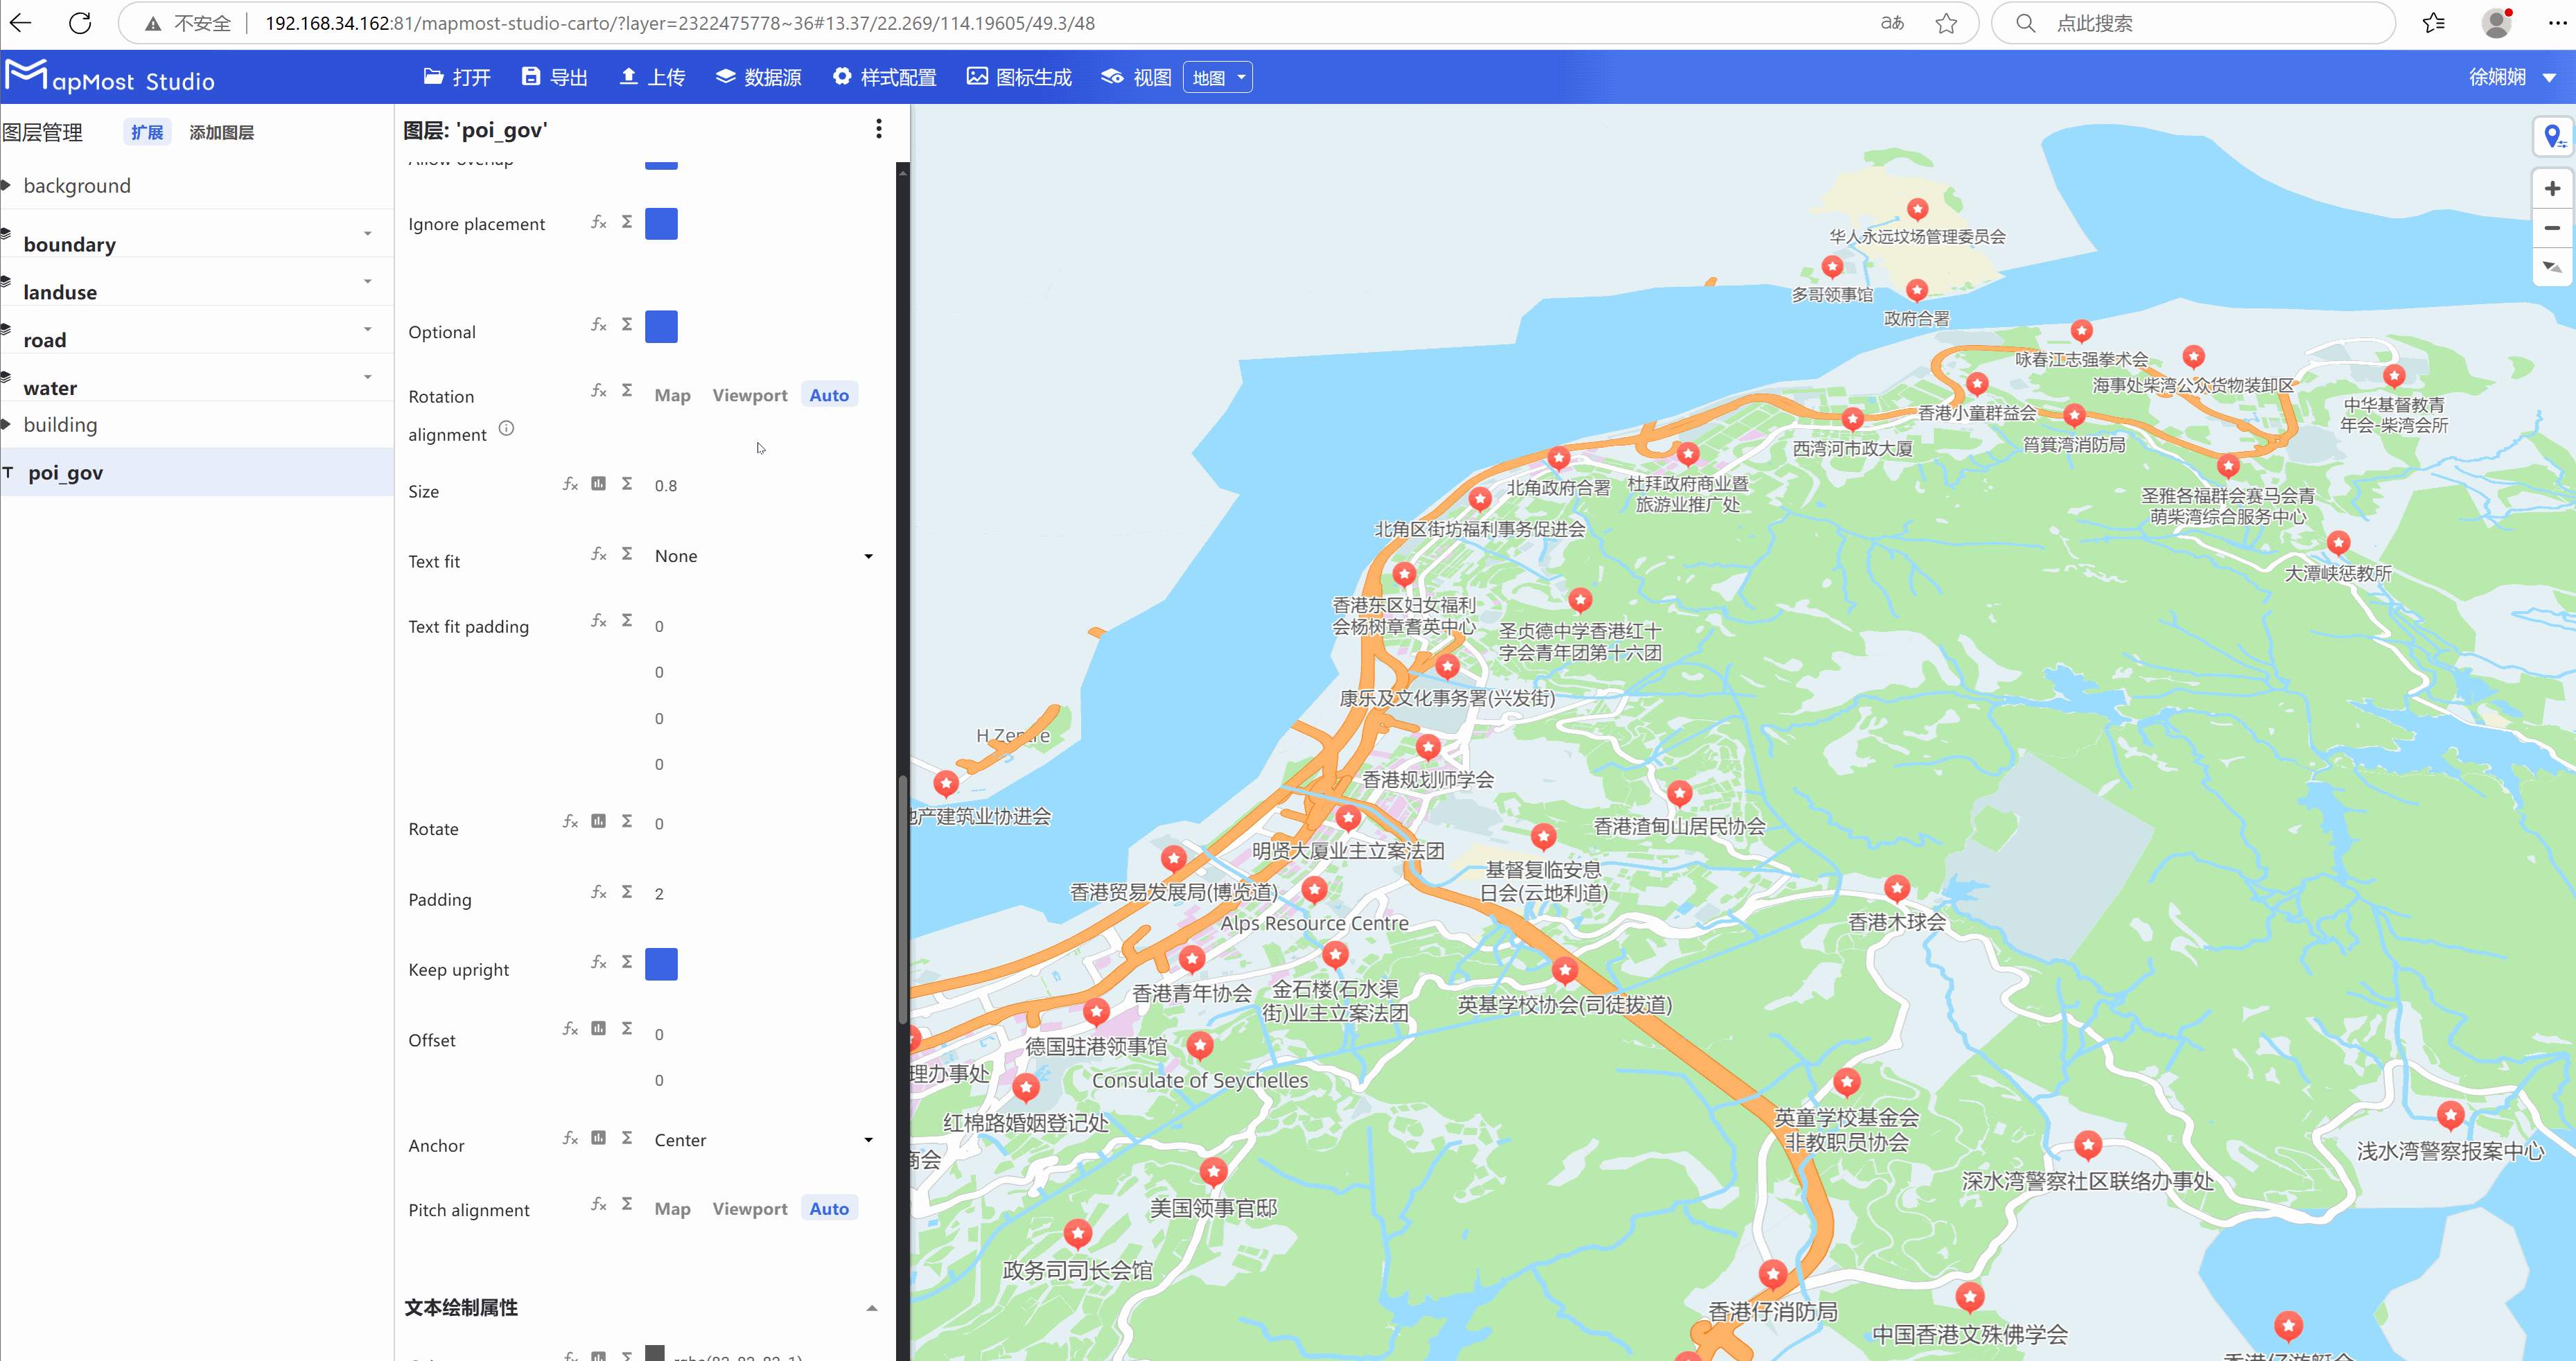Open the Anchor Center dropdown
2576x1361 pixels.
point(763,1140)
